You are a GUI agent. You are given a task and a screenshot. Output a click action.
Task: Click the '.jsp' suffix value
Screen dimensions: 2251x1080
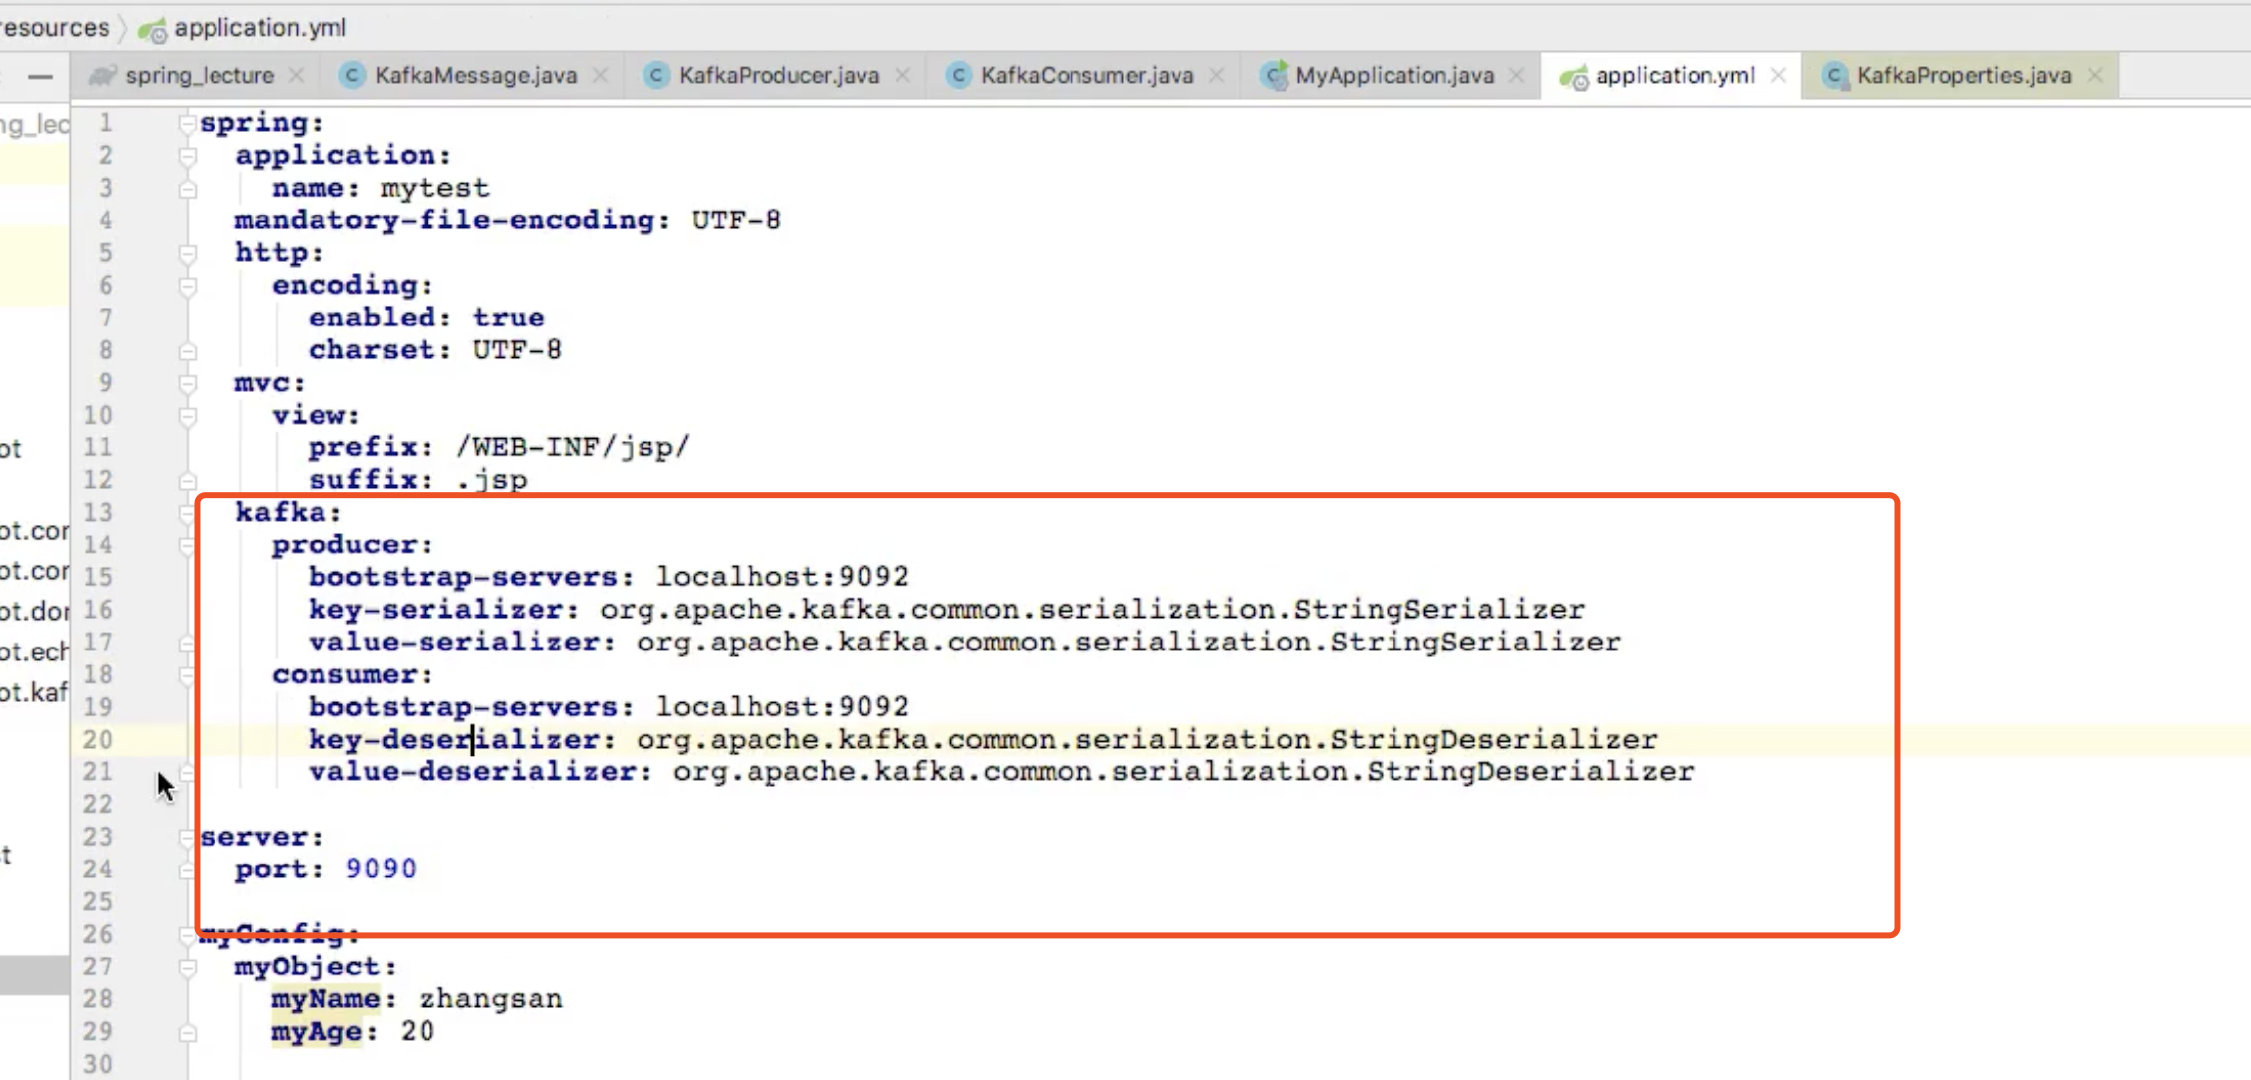tap(491, 480)
